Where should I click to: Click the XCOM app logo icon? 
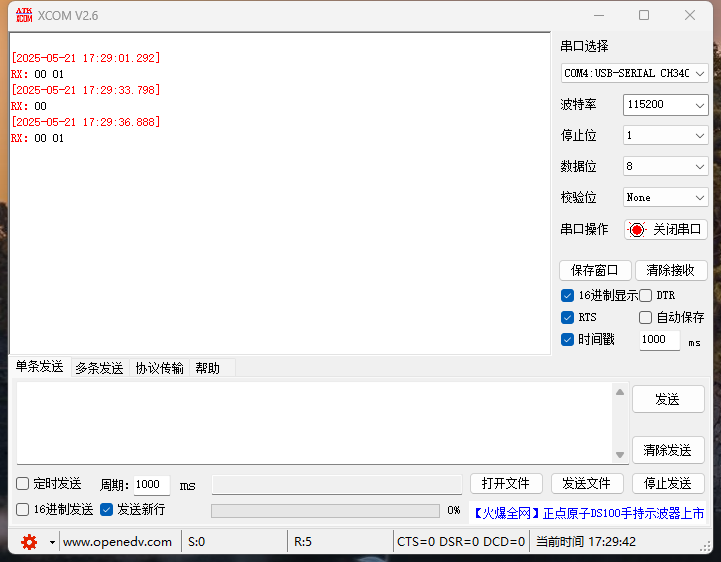click(x=24, y=15)
